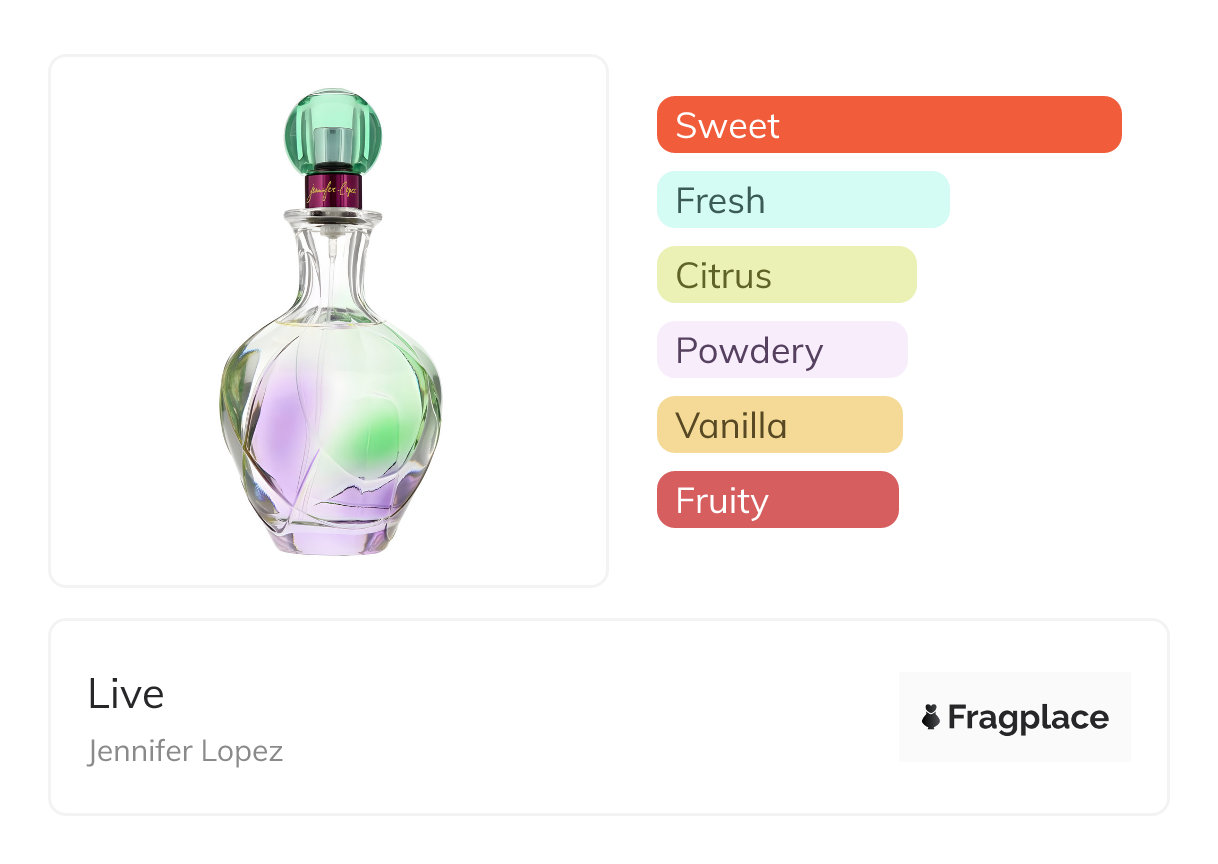Pick the Powdery accord bar

click(781, 350)
